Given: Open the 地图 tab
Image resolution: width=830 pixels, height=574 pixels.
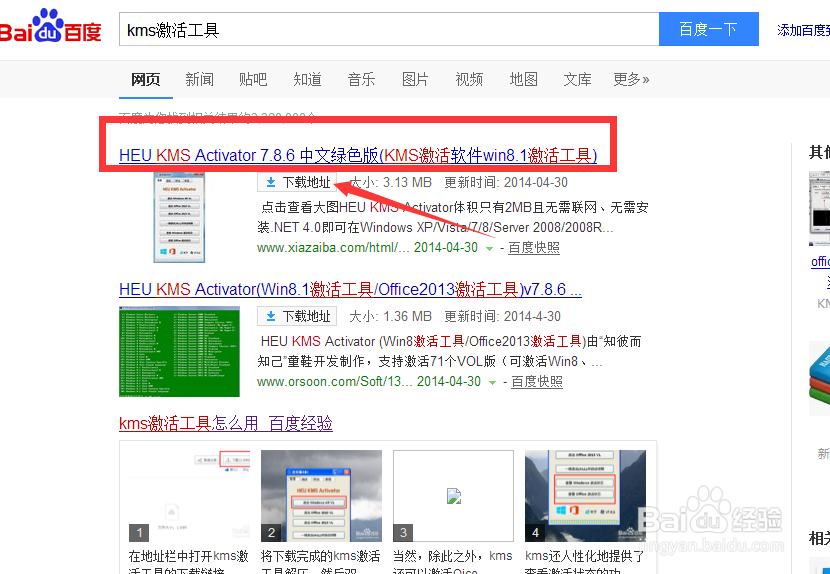Looking at the screenshot, I should pyautogui.click(x=524, y=79).
